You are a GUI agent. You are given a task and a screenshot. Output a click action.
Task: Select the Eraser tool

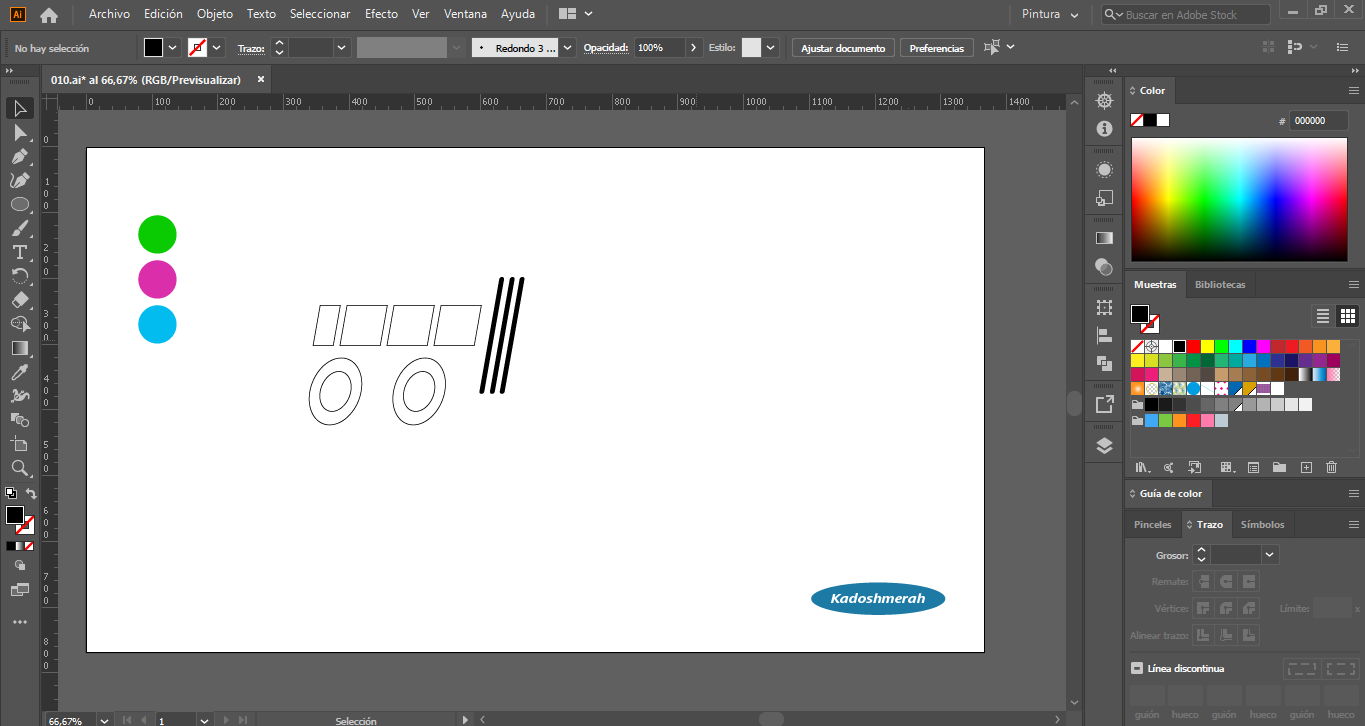point(20,300)
